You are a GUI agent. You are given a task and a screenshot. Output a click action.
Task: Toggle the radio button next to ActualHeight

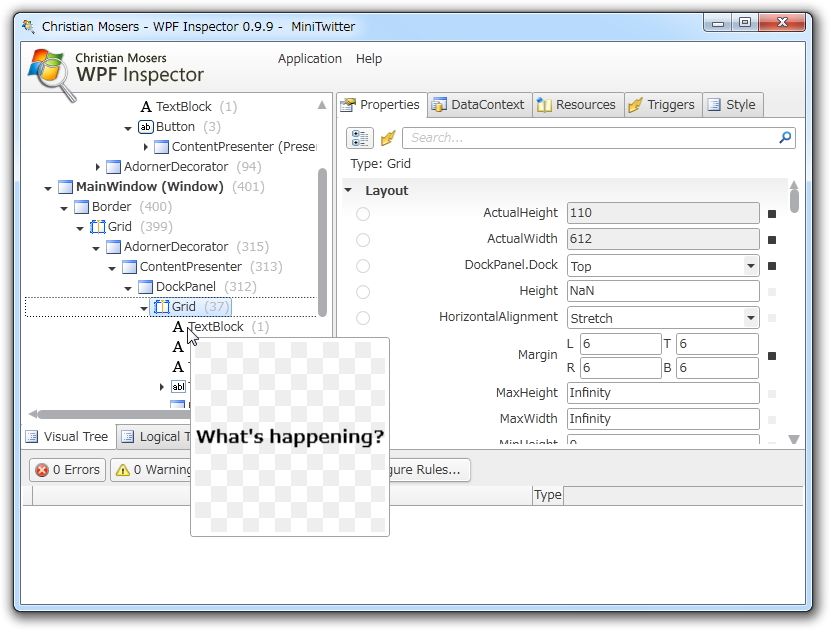tap(363, 214)
